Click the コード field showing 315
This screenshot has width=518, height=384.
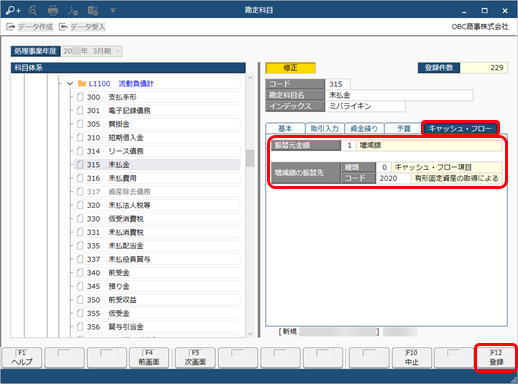tap(337, 84)
